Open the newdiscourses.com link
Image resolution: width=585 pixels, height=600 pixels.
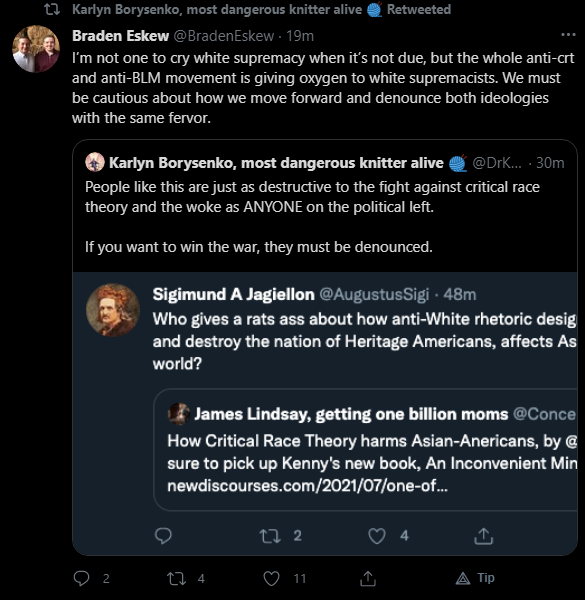coord(307,486)
